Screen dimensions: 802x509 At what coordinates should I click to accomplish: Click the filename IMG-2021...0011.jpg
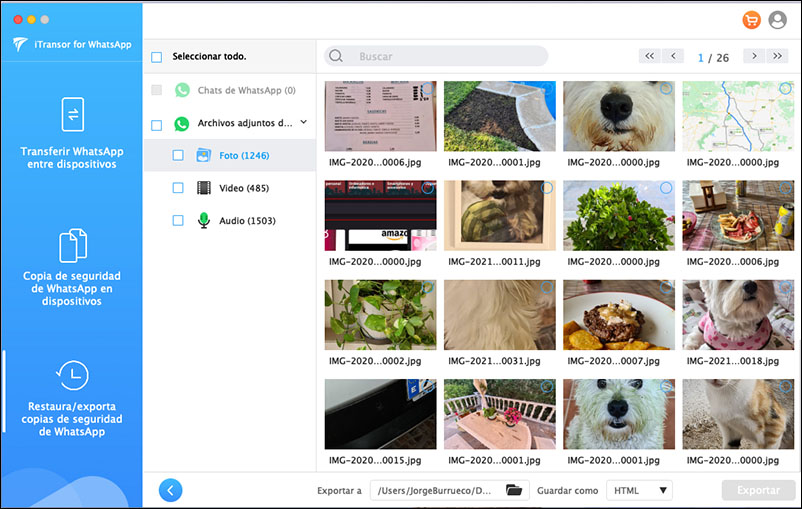(x=494, y=262)
